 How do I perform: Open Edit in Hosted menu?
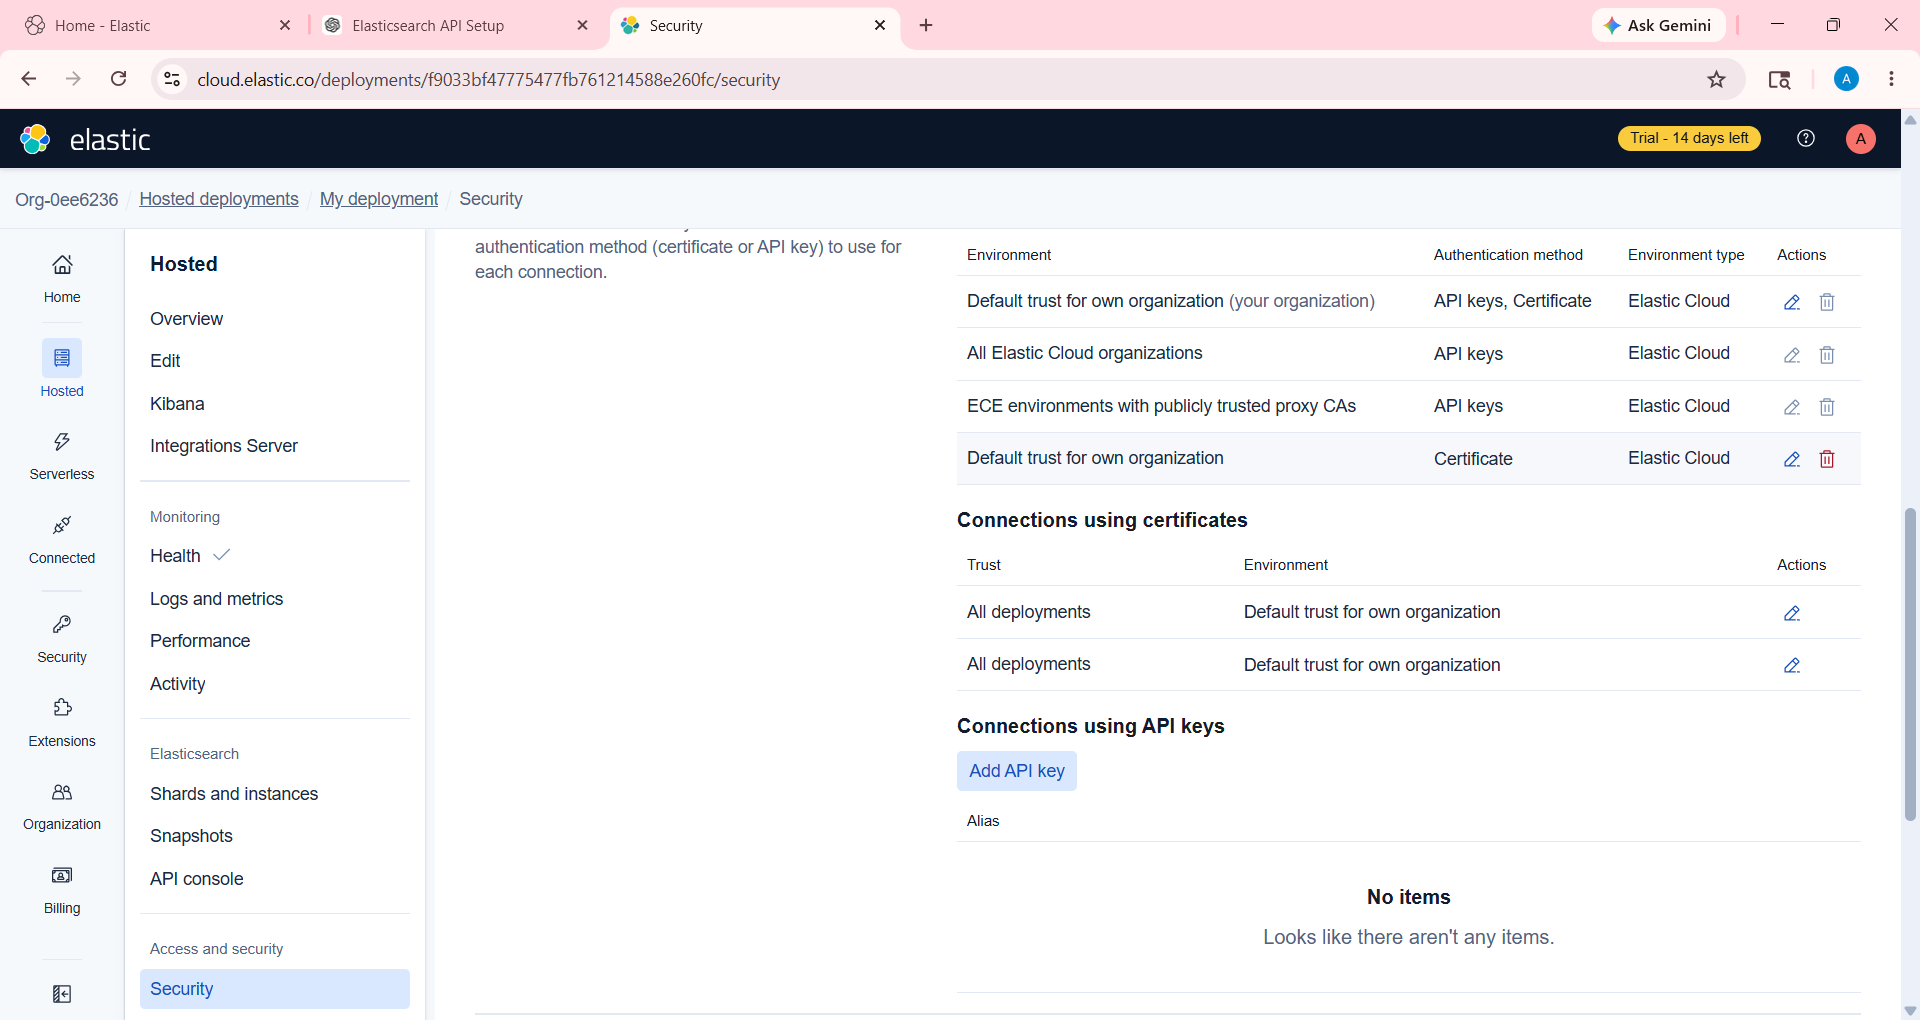point(165,361)
